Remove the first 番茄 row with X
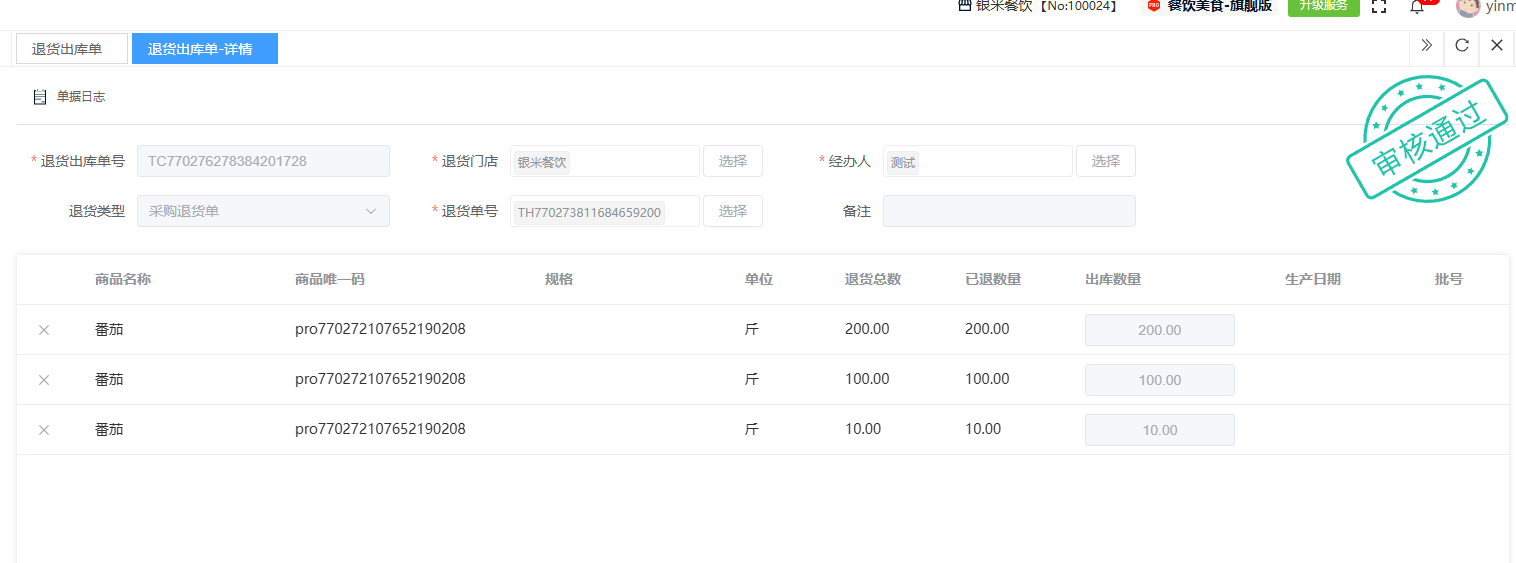The height and width of the screenshot is (563, 1516). coord(44,330)
